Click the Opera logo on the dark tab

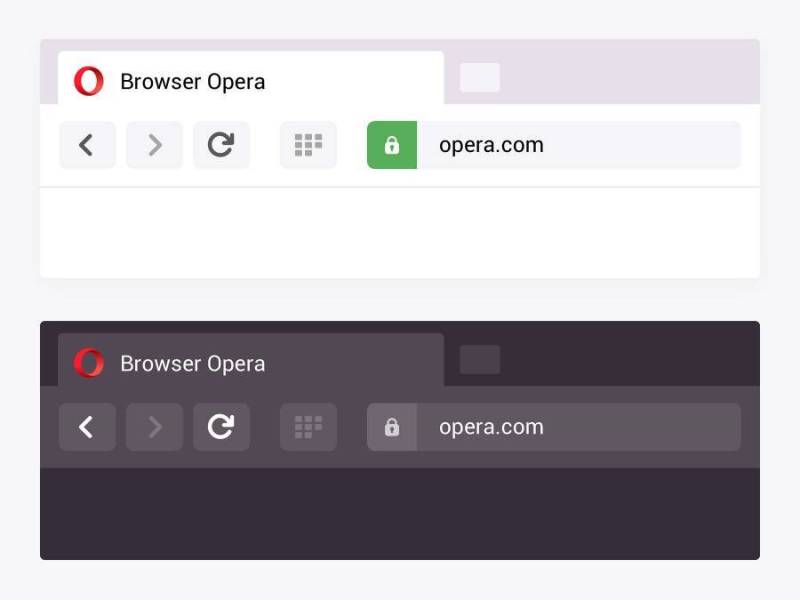click(x=89, y=363)
